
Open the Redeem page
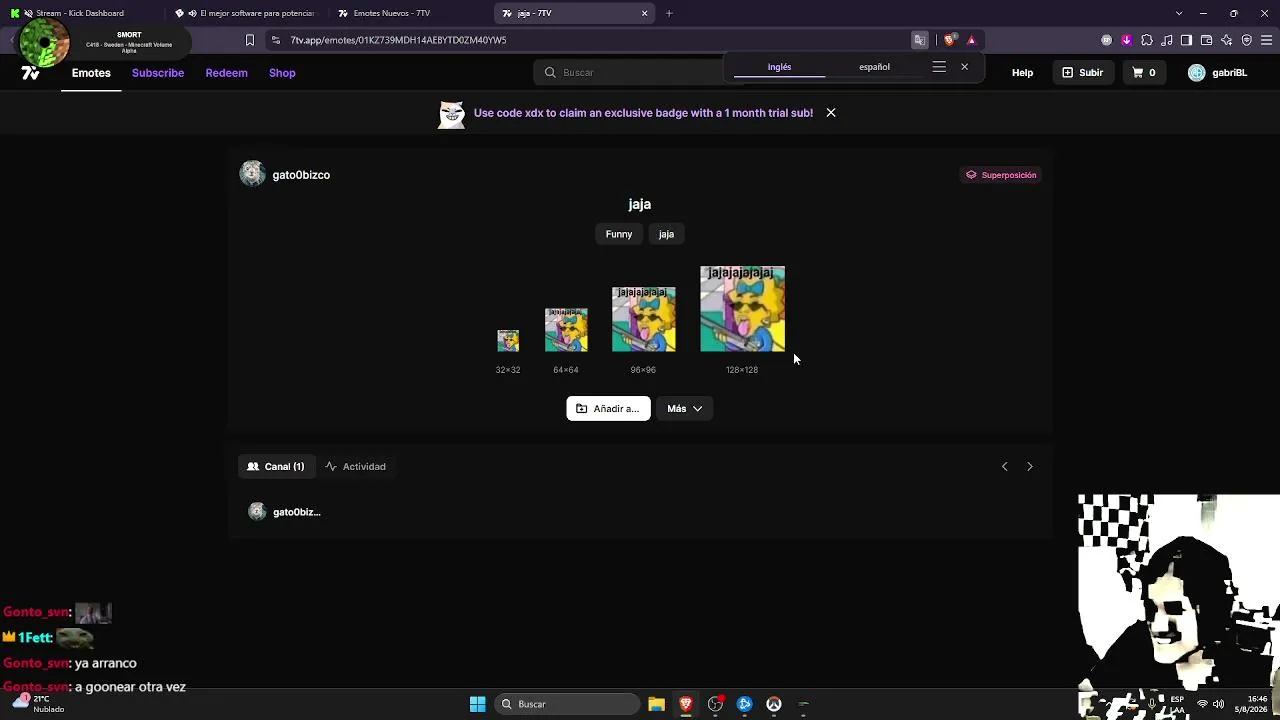point(226,73)
